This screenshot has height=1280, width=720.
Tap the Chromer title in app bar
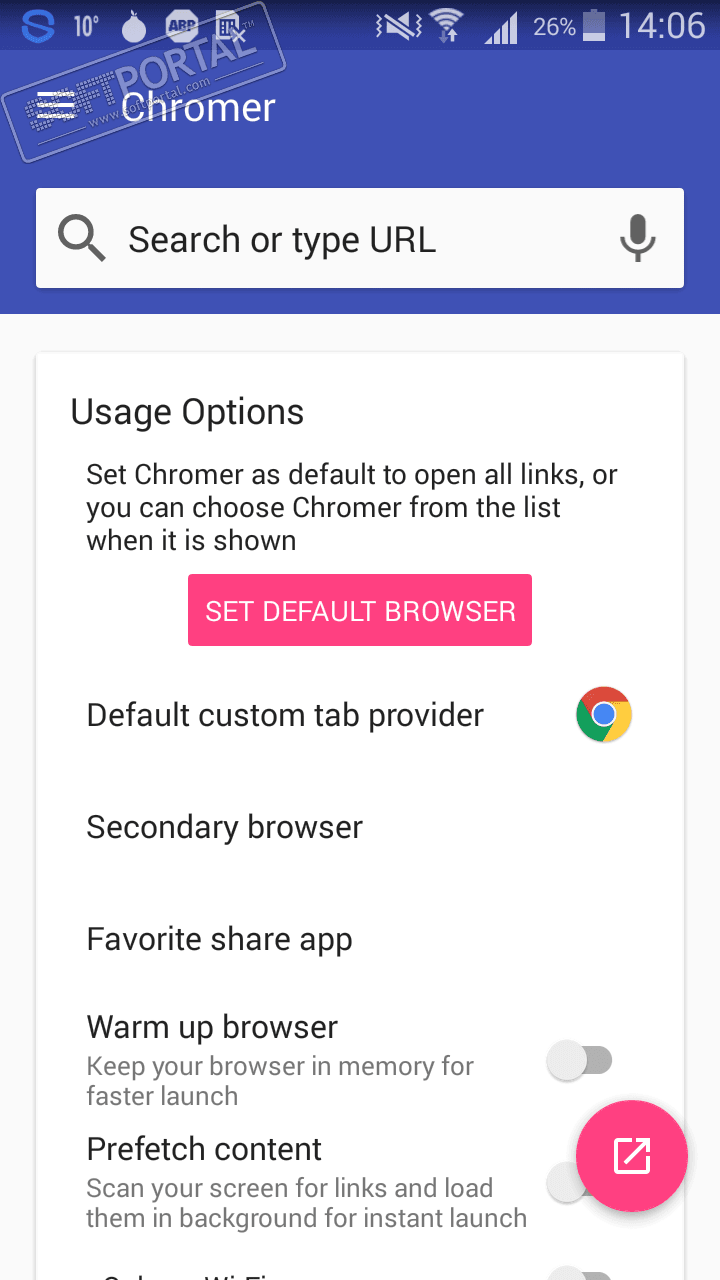point(198,107)
